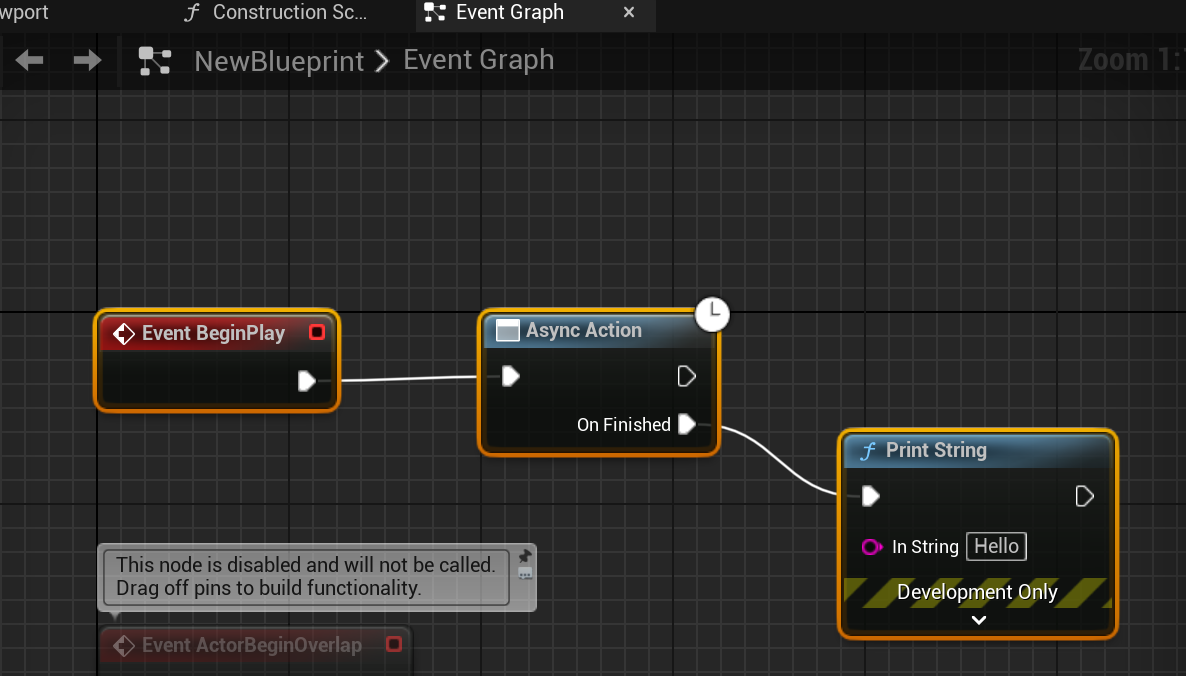1186x676 pixels.
Task: Go forward with the right arrow
Action: [x=87, y=60]
